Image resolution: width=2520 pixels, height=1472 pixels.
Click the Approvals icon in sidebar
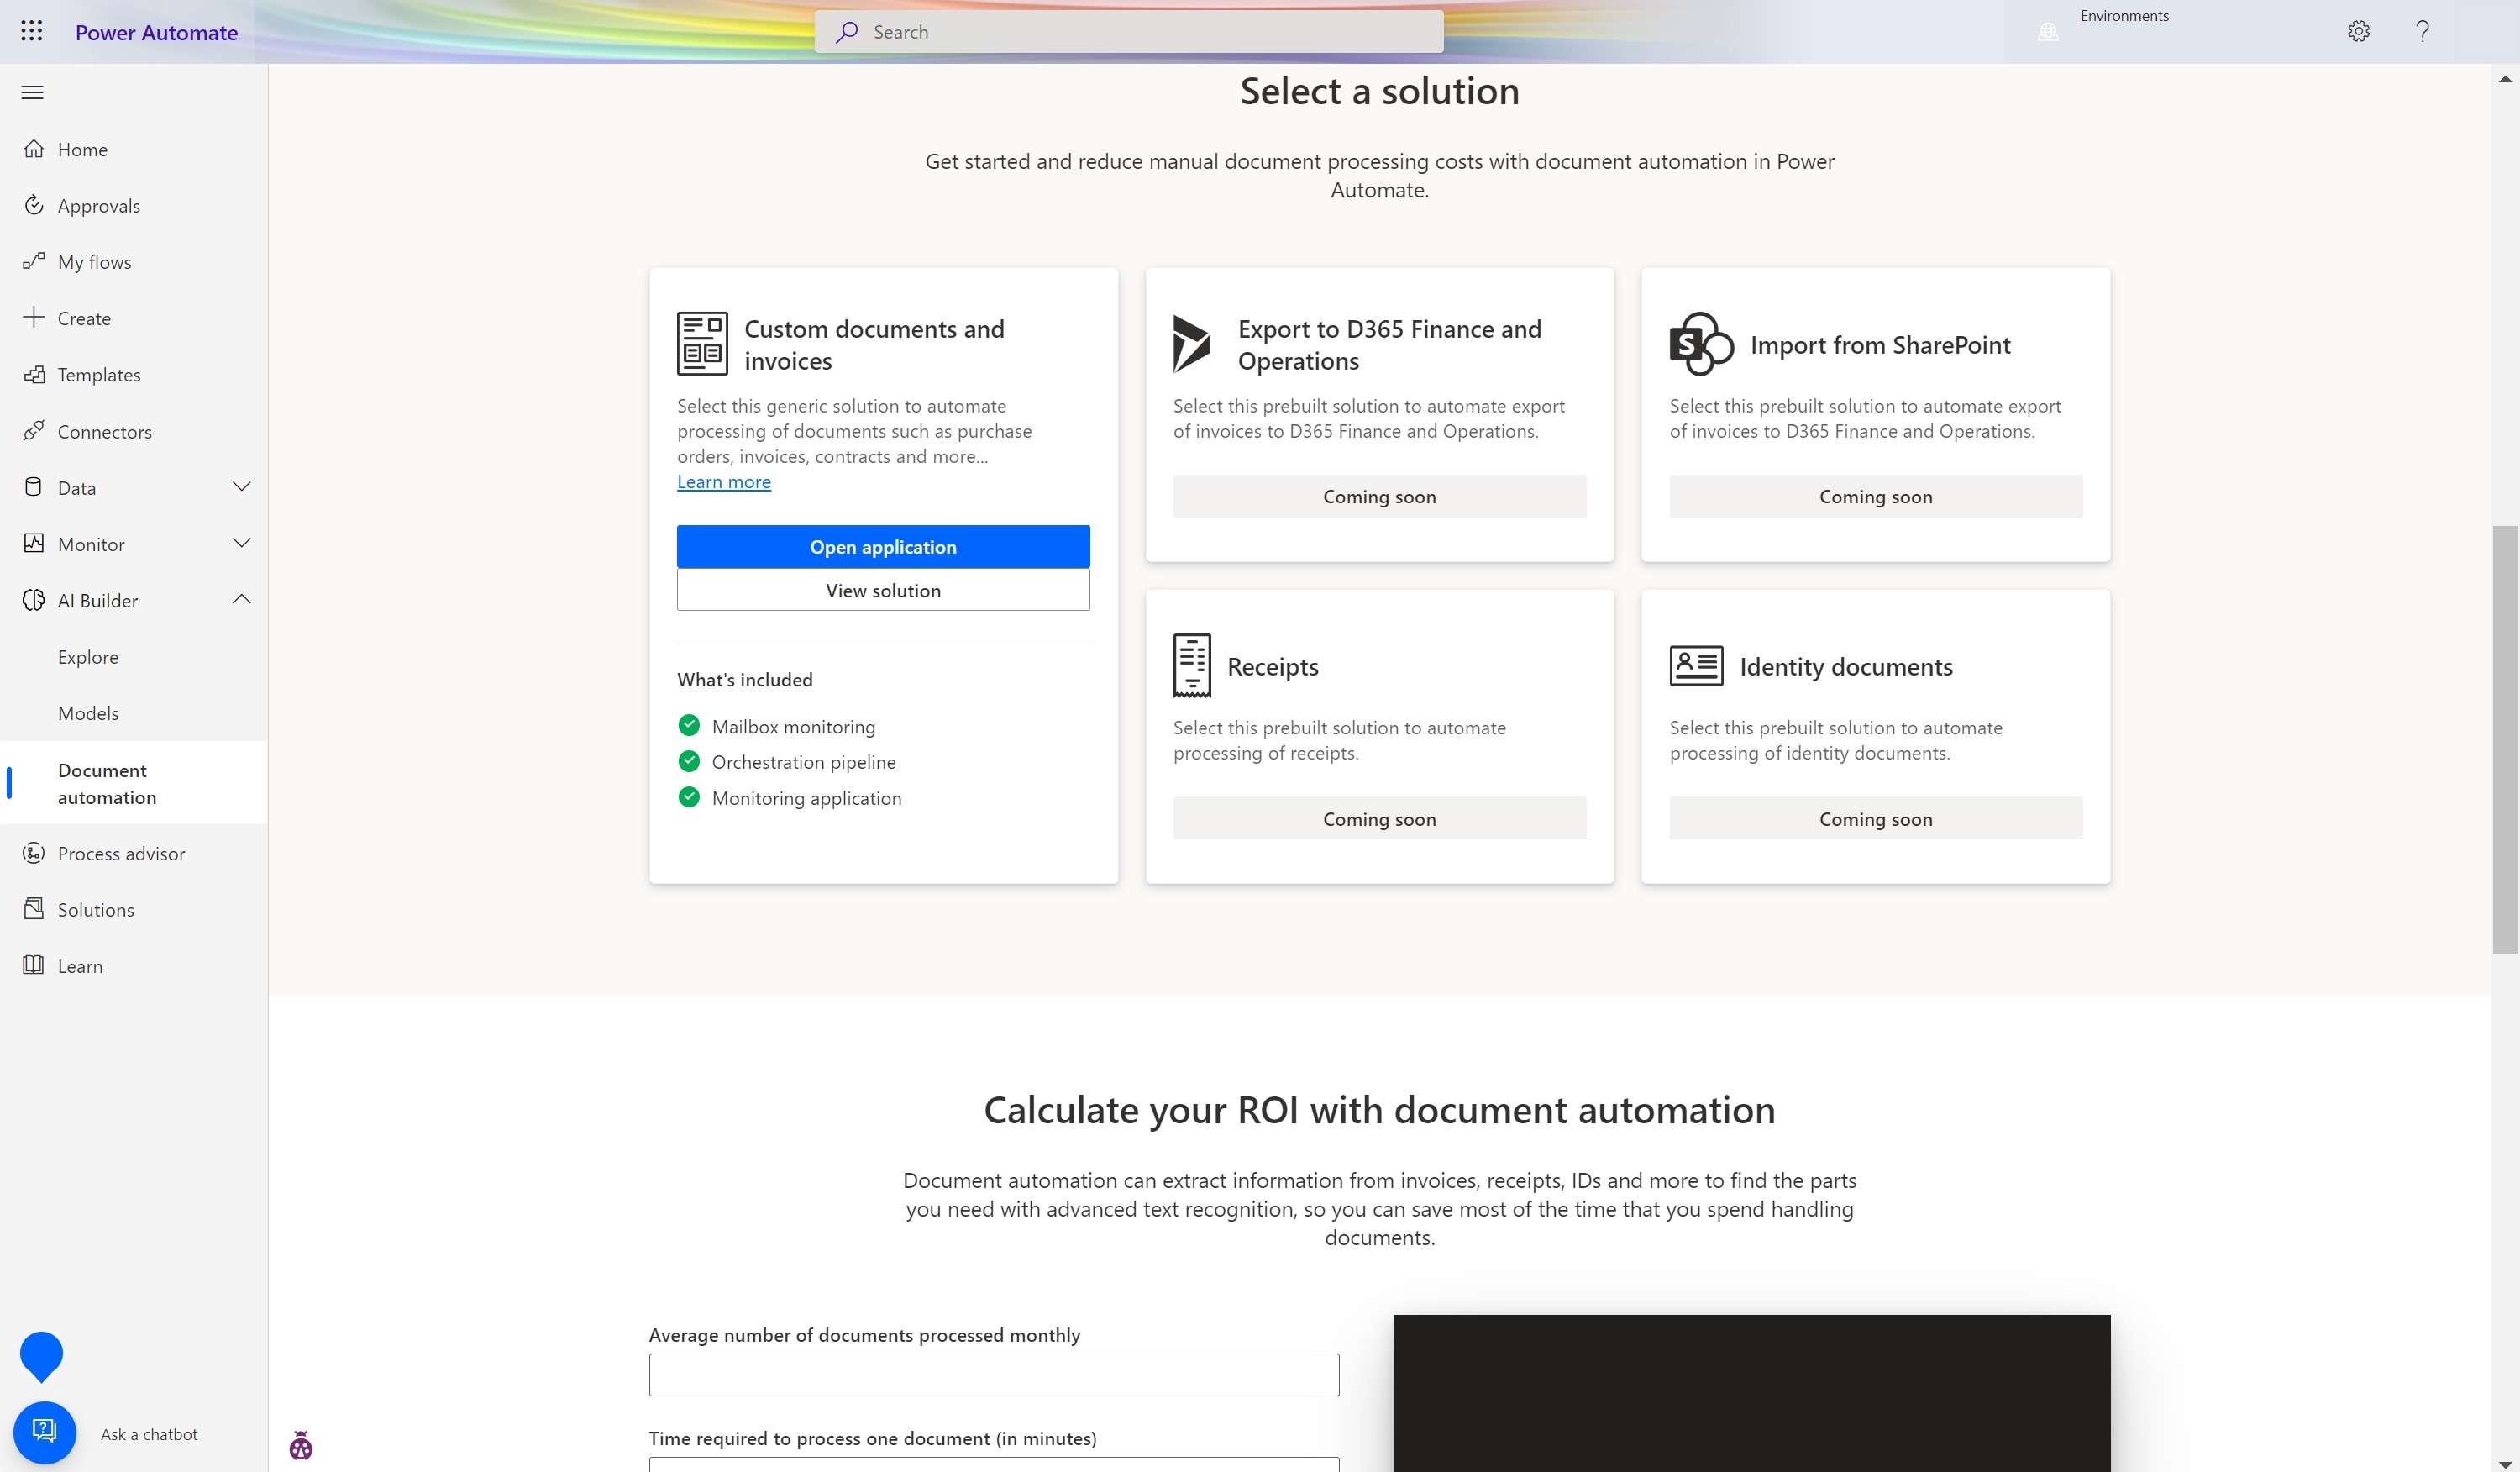tap(34, 205)
